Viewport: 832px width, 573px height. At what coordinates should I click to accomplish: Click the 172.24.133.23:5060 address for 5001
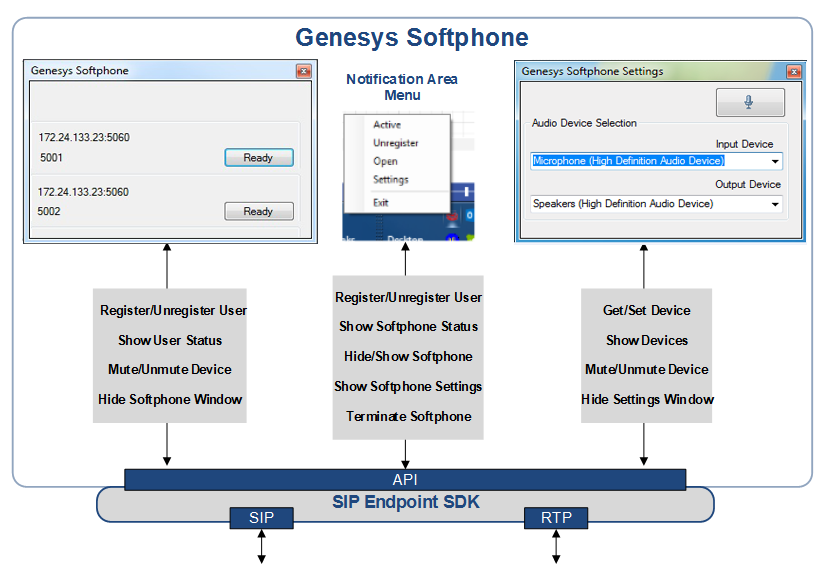pyautogui.click(x=84, y=137)
